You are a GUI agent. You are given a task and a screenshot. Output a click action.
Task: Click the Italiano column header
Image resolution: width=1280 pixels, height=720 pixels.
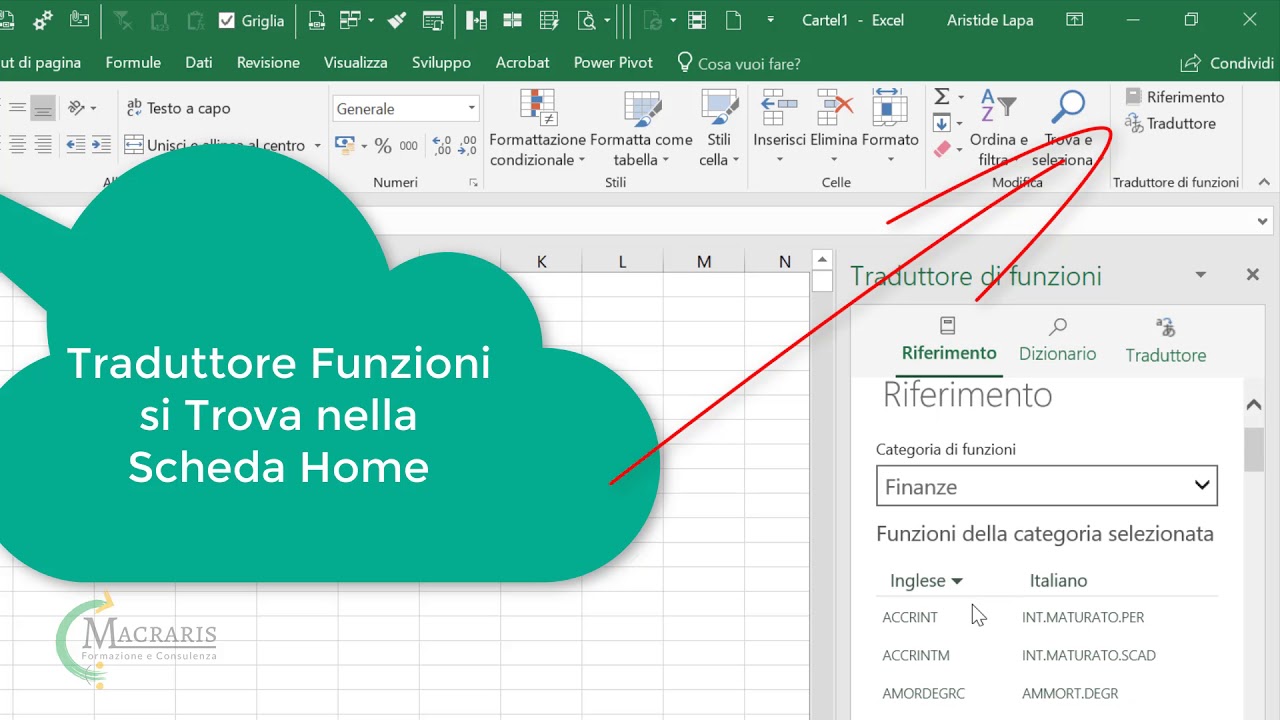1058,580
